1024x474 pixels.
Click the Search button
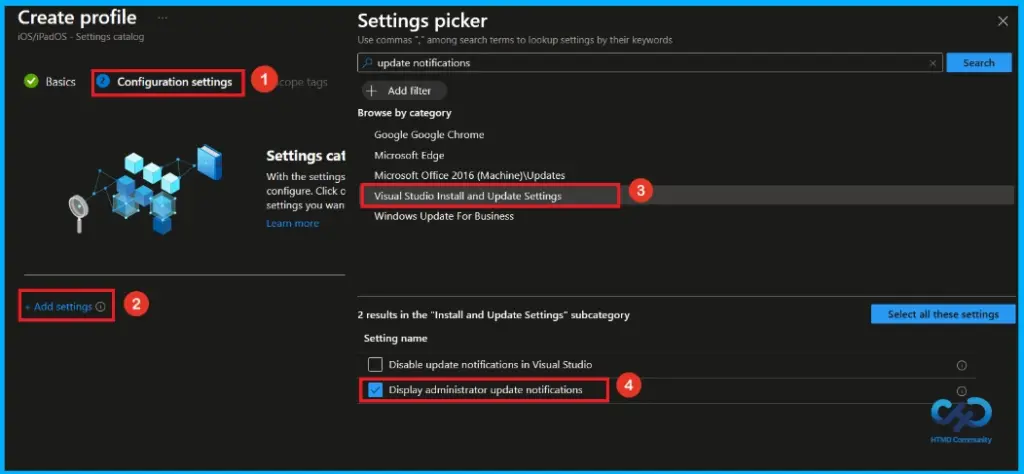click(x=978, y=63)
